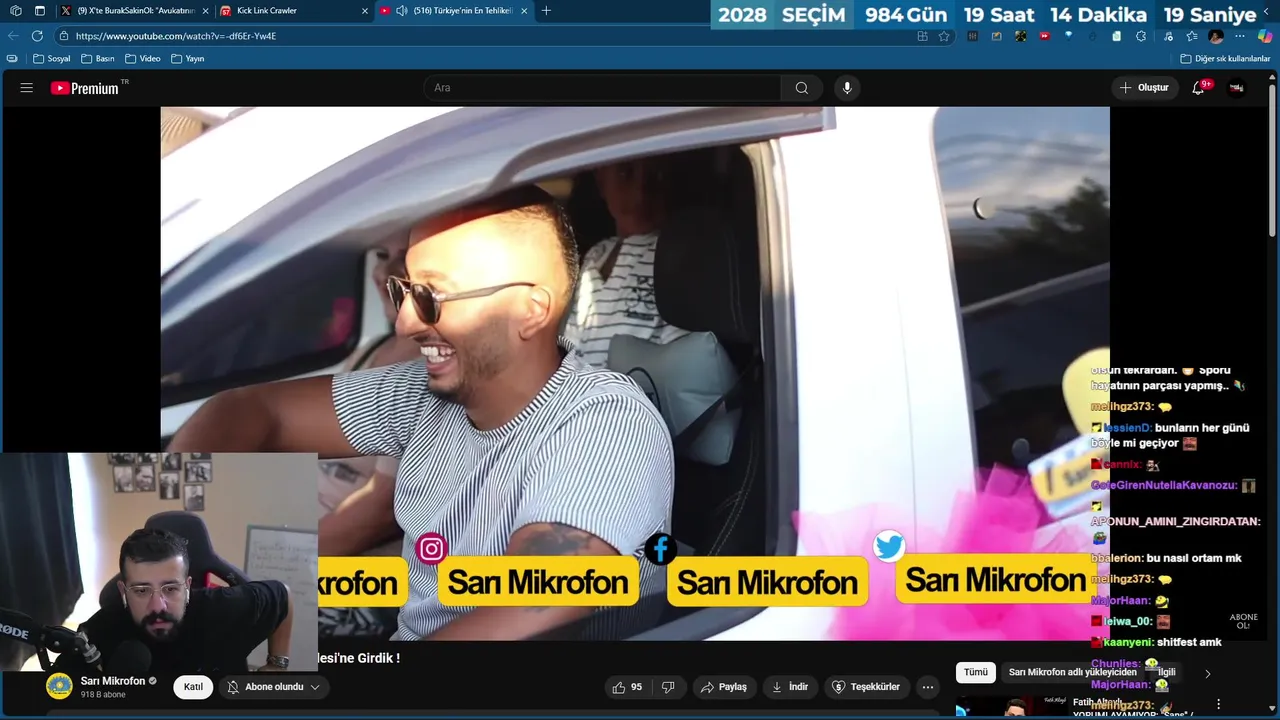The width and height of the screenshot is (1280, 720).
Task: Open browser settings and more ellipsis
Action: coord(1240,36)
